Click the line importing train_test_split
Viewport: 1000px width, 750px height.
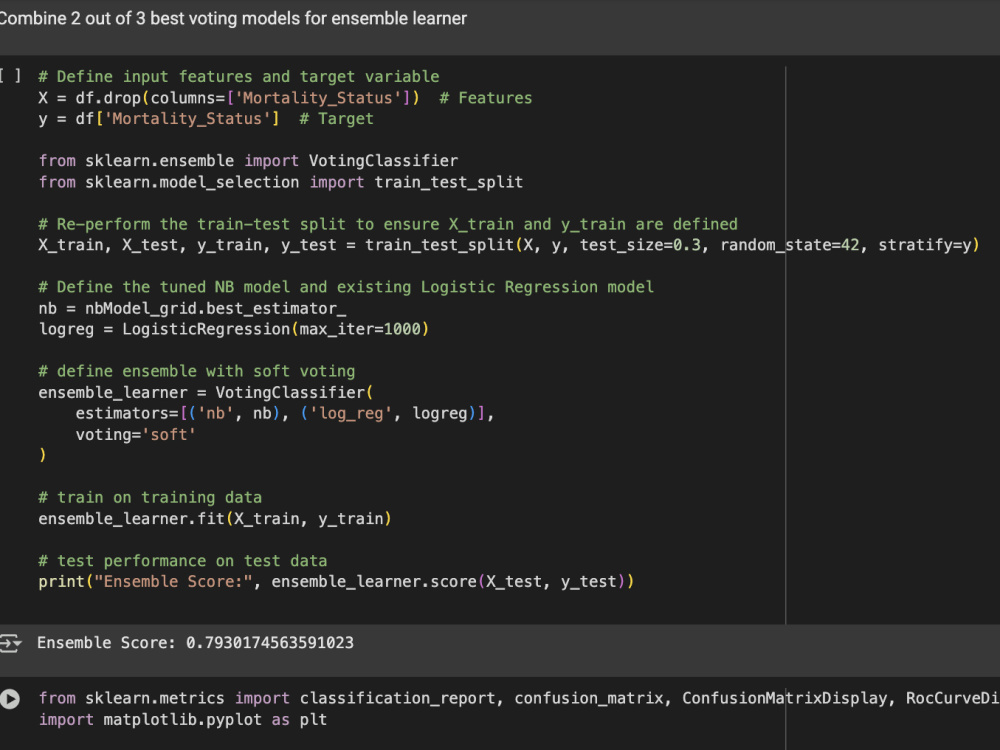[x=281, y=182]
